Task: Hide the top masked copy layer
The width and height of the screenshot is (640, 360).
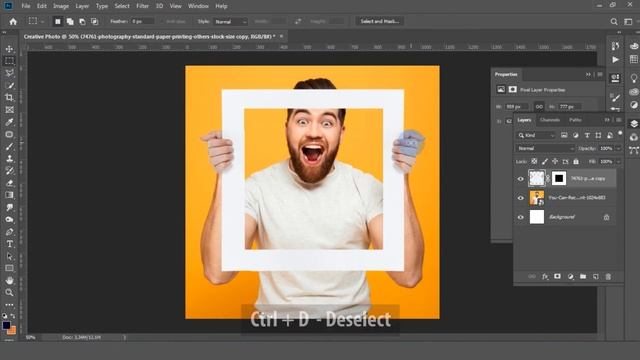Action: tap(520, 179)
